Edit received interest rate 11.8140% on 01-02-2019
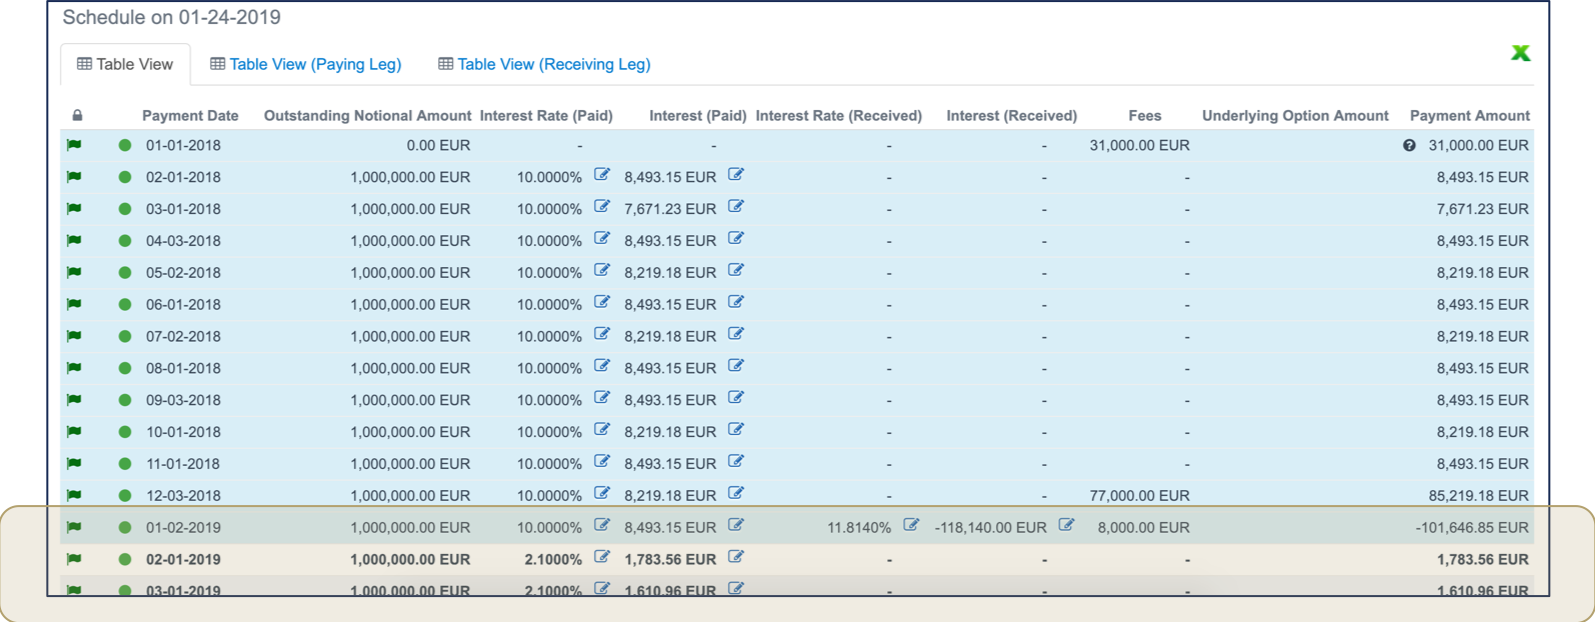The width and height of the screenshot is (1595, 622). [911, 525]
